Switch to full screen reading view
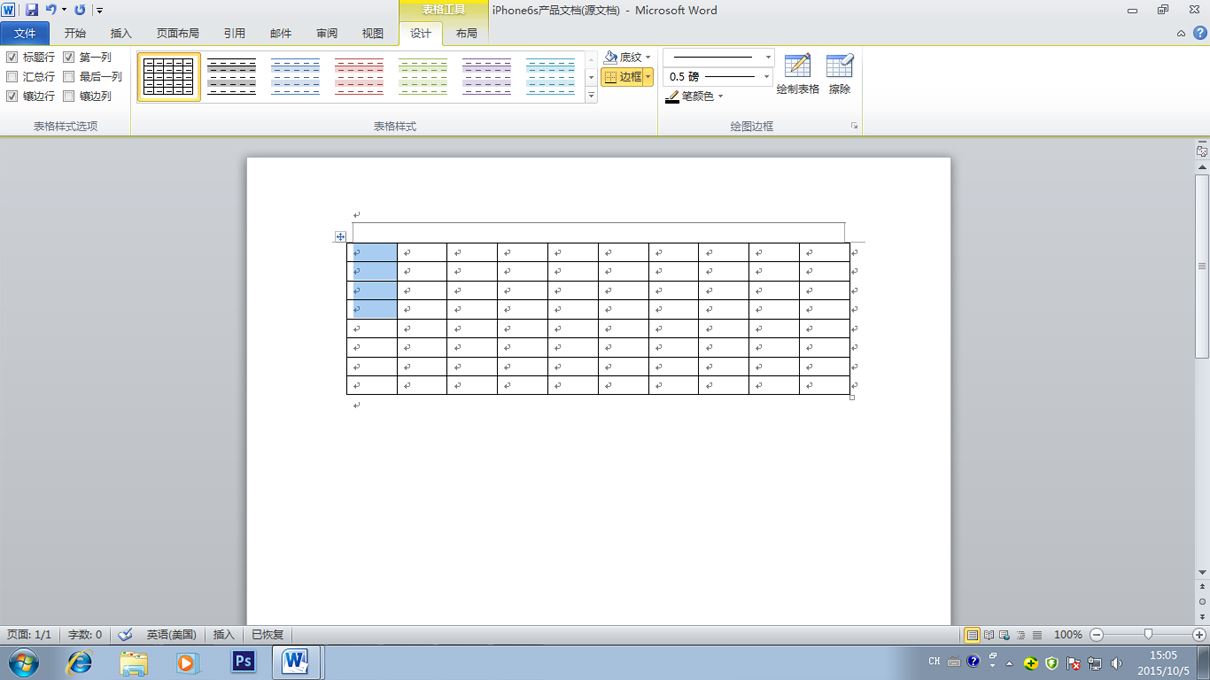Screen dimensions: 1210x680 click(x=989, y=635)
